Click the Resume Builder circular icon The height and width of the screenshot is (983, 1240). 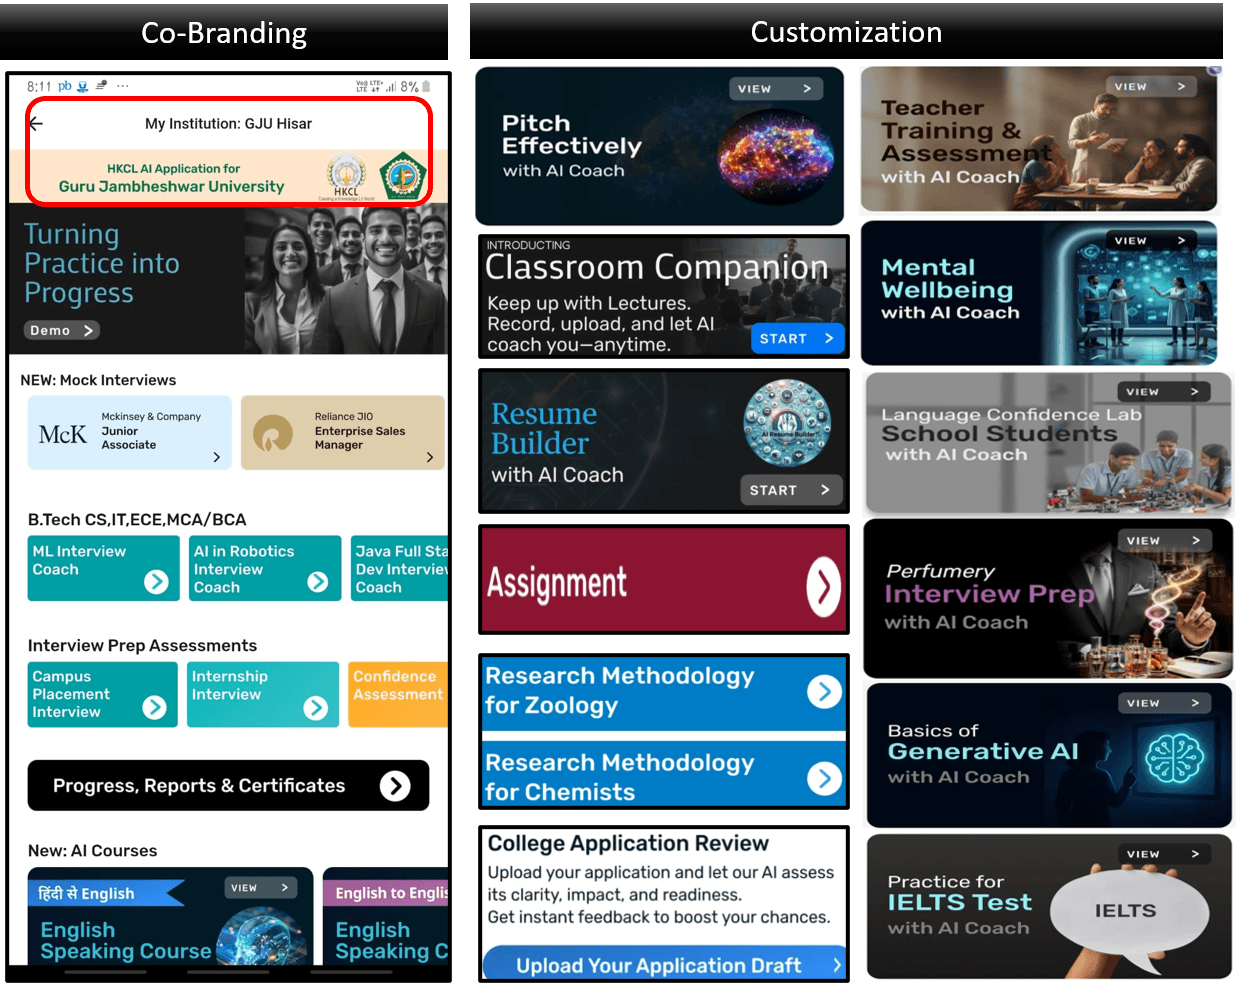pos(787,422)
